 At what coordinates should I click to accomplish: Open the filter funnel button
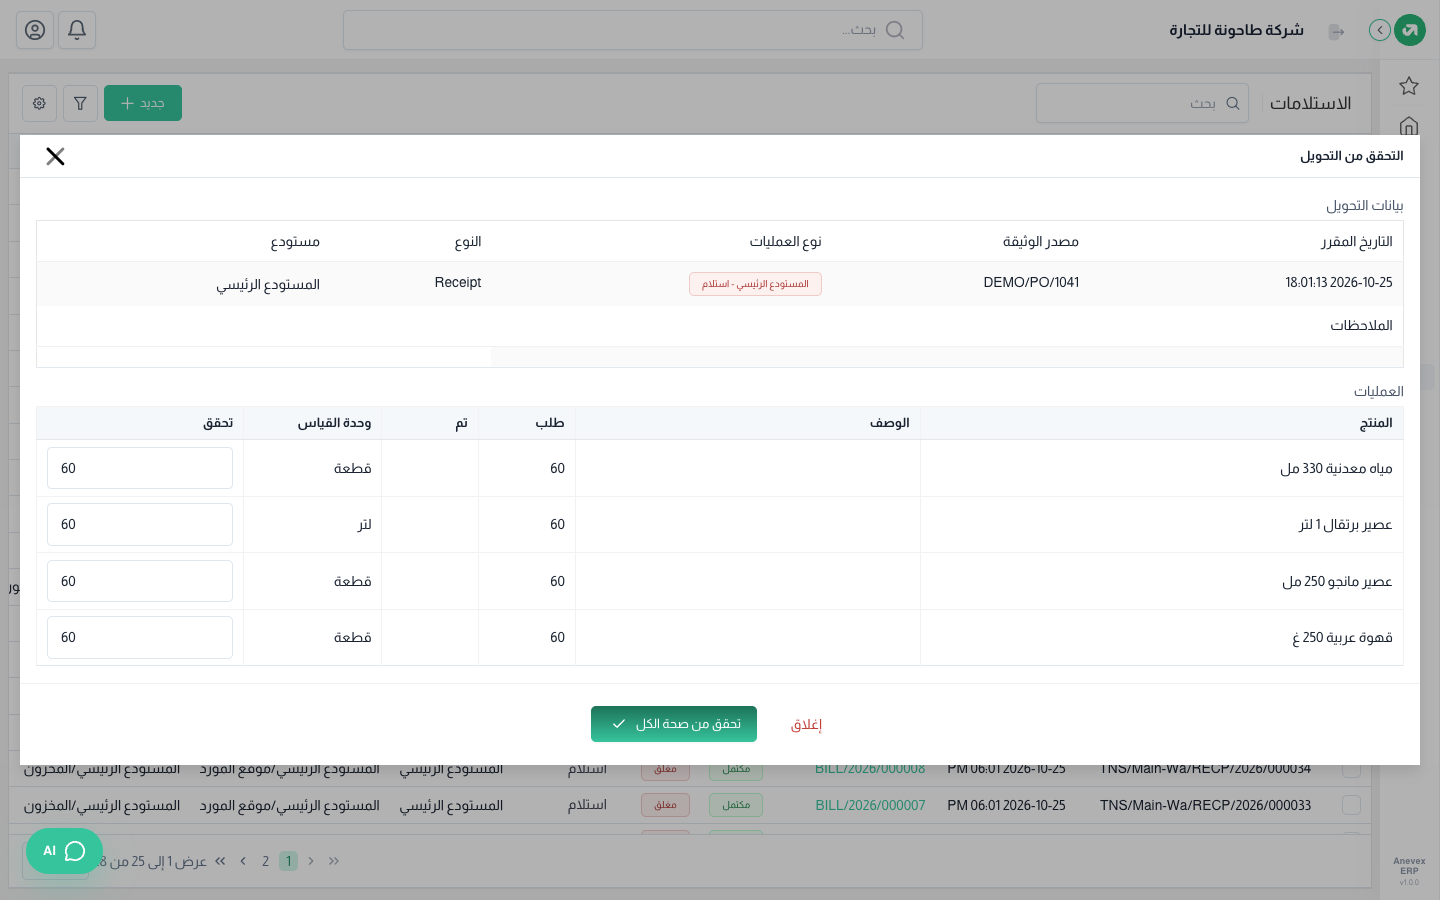click(x=80, y=103)
